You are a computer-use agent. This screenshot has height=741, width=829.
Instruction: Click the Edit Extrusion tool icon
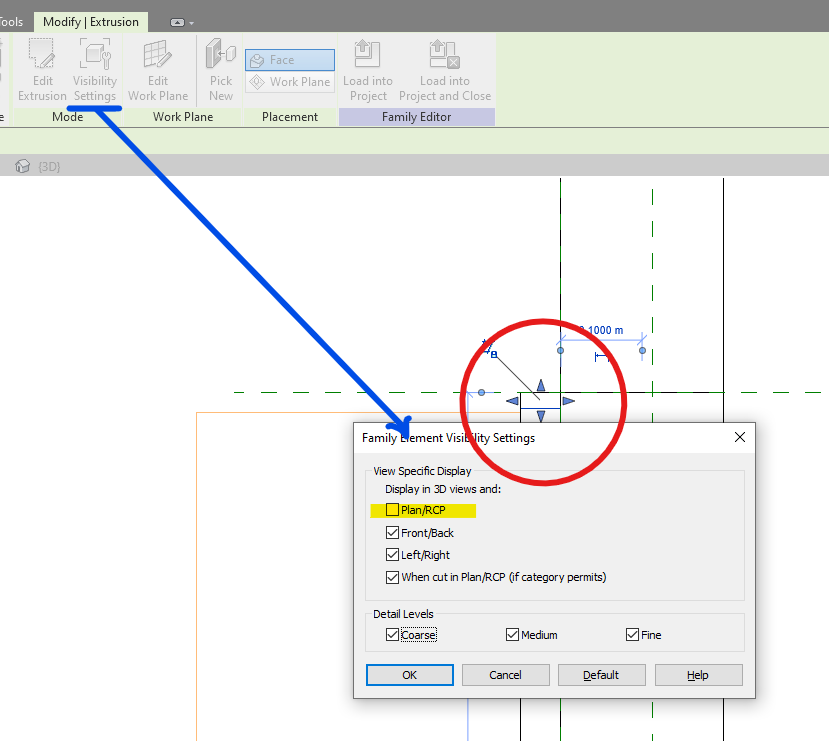click(42, 54)
